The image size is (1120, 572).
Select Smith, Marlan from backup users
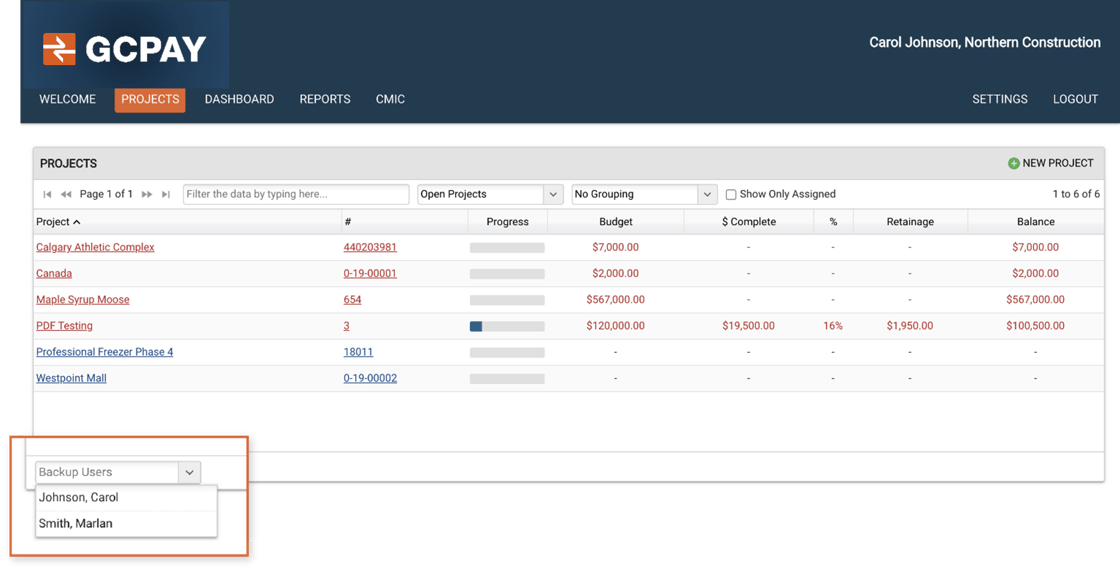tap(126, 523)
